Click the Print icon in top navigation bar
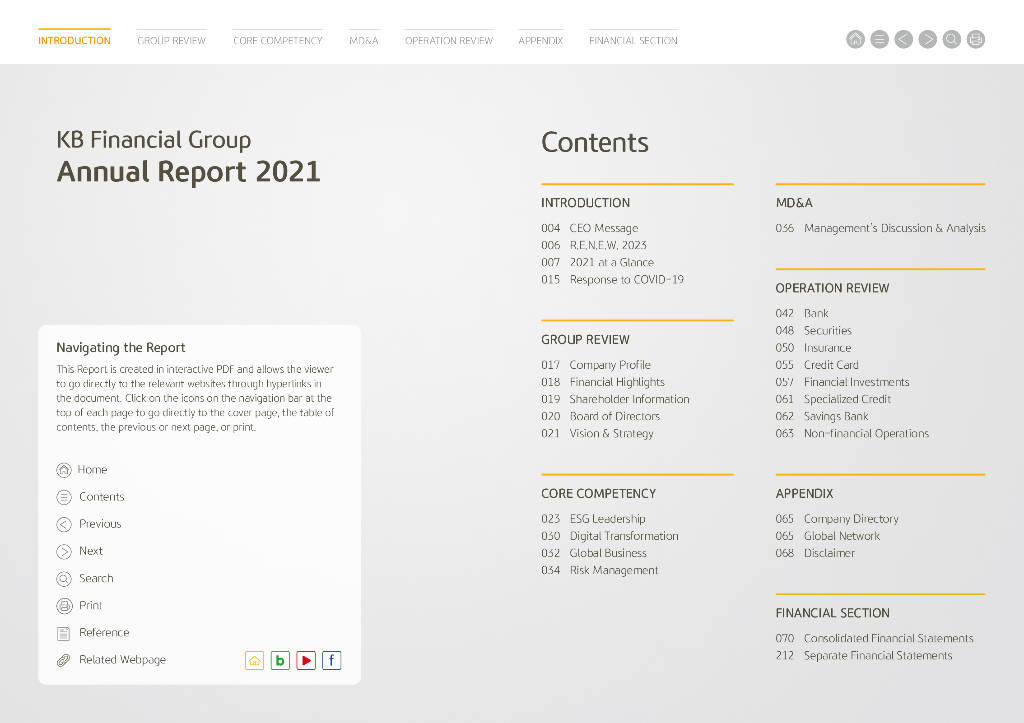Image resolution: width=1024 pixels, height=723 pixels. (x=976, y=40)
